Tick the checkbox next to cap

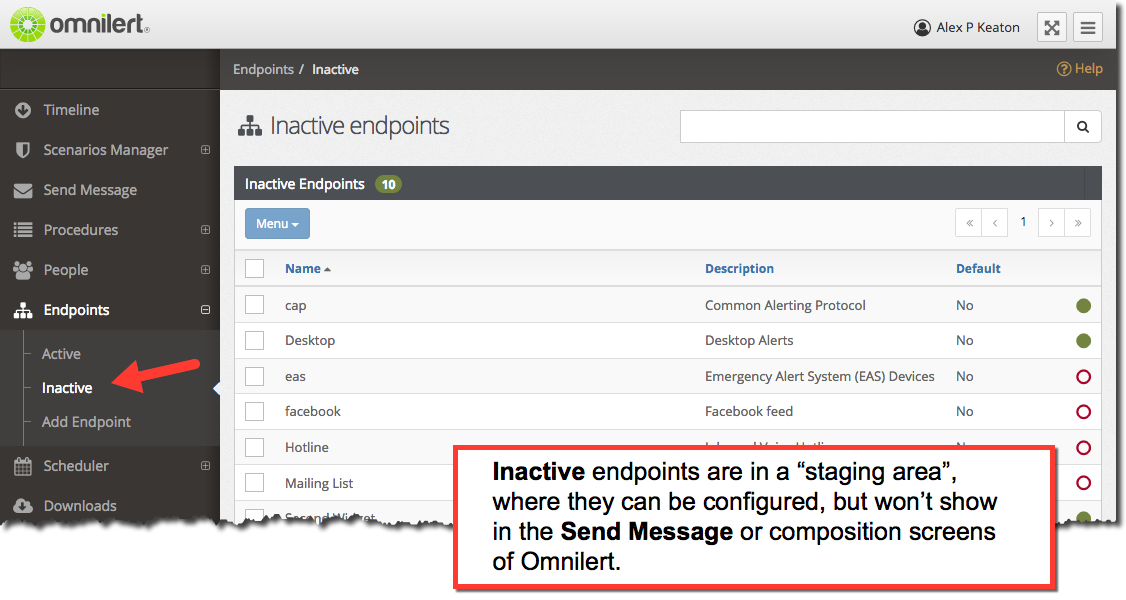pos(254,304)
